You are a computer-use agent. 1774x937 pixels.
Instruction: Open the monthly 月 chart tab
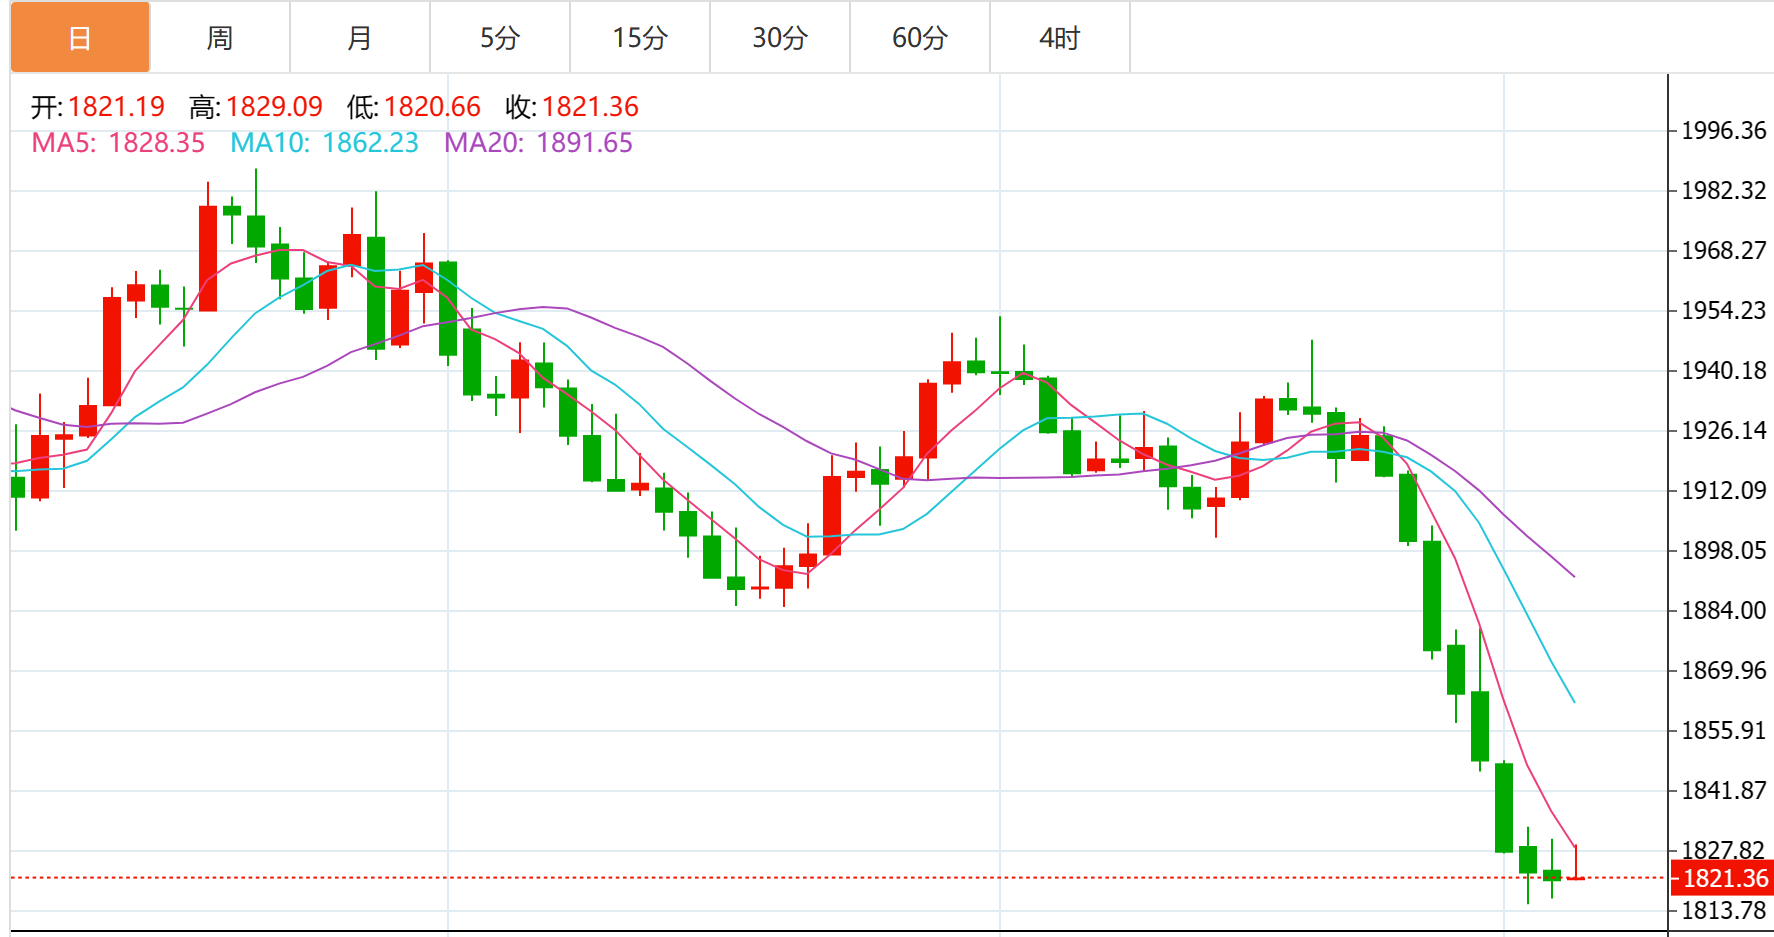(x=360, y=38)
